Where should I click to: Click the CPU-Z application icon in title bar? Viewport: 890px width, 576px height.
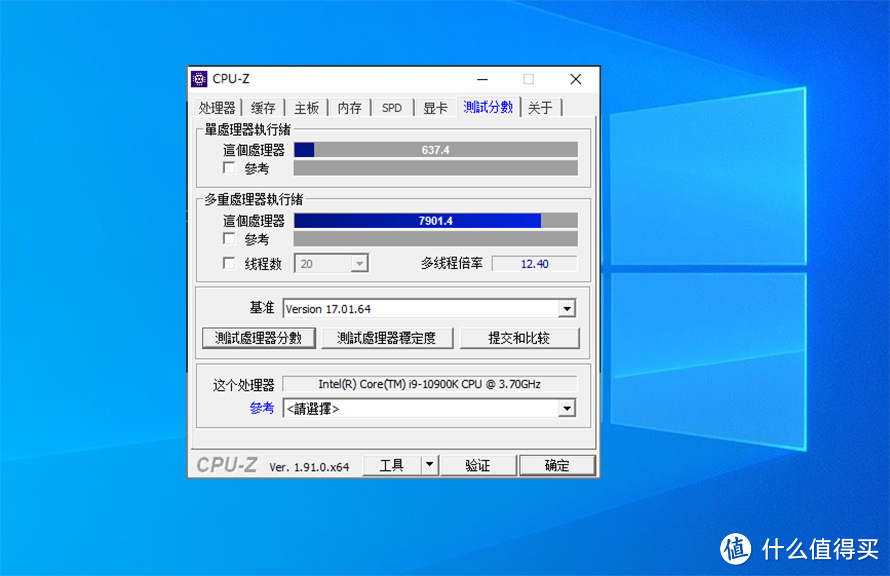[199, 79]
